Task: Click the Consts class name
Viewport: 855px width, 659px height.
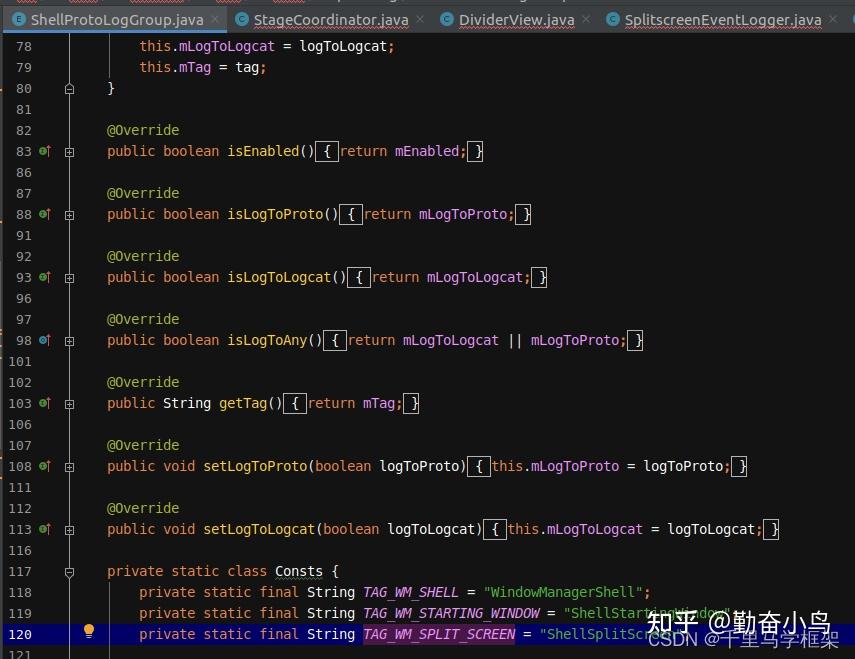Action: coord(299,571)
